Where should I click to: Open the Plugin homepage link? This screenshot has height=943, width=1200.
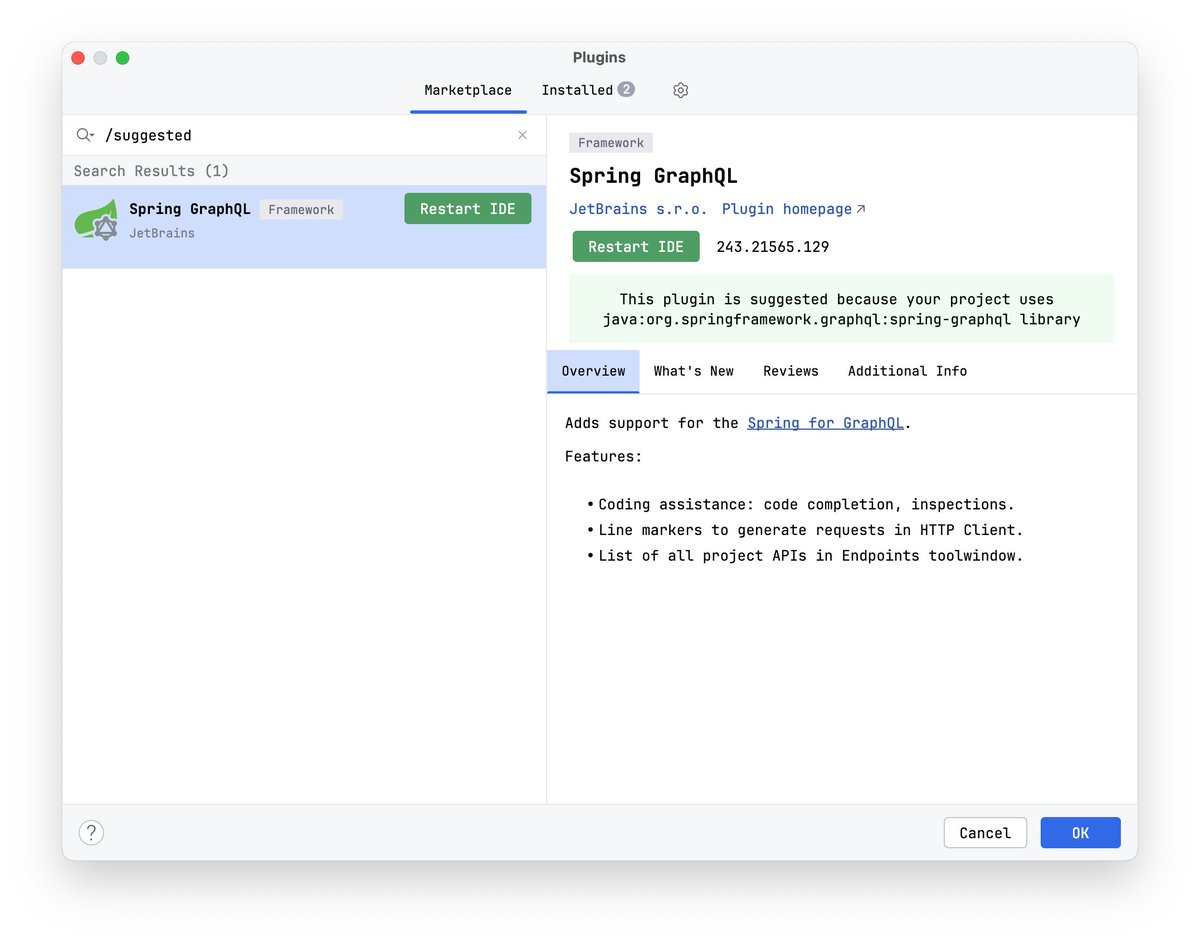click(x=794, y=209)
